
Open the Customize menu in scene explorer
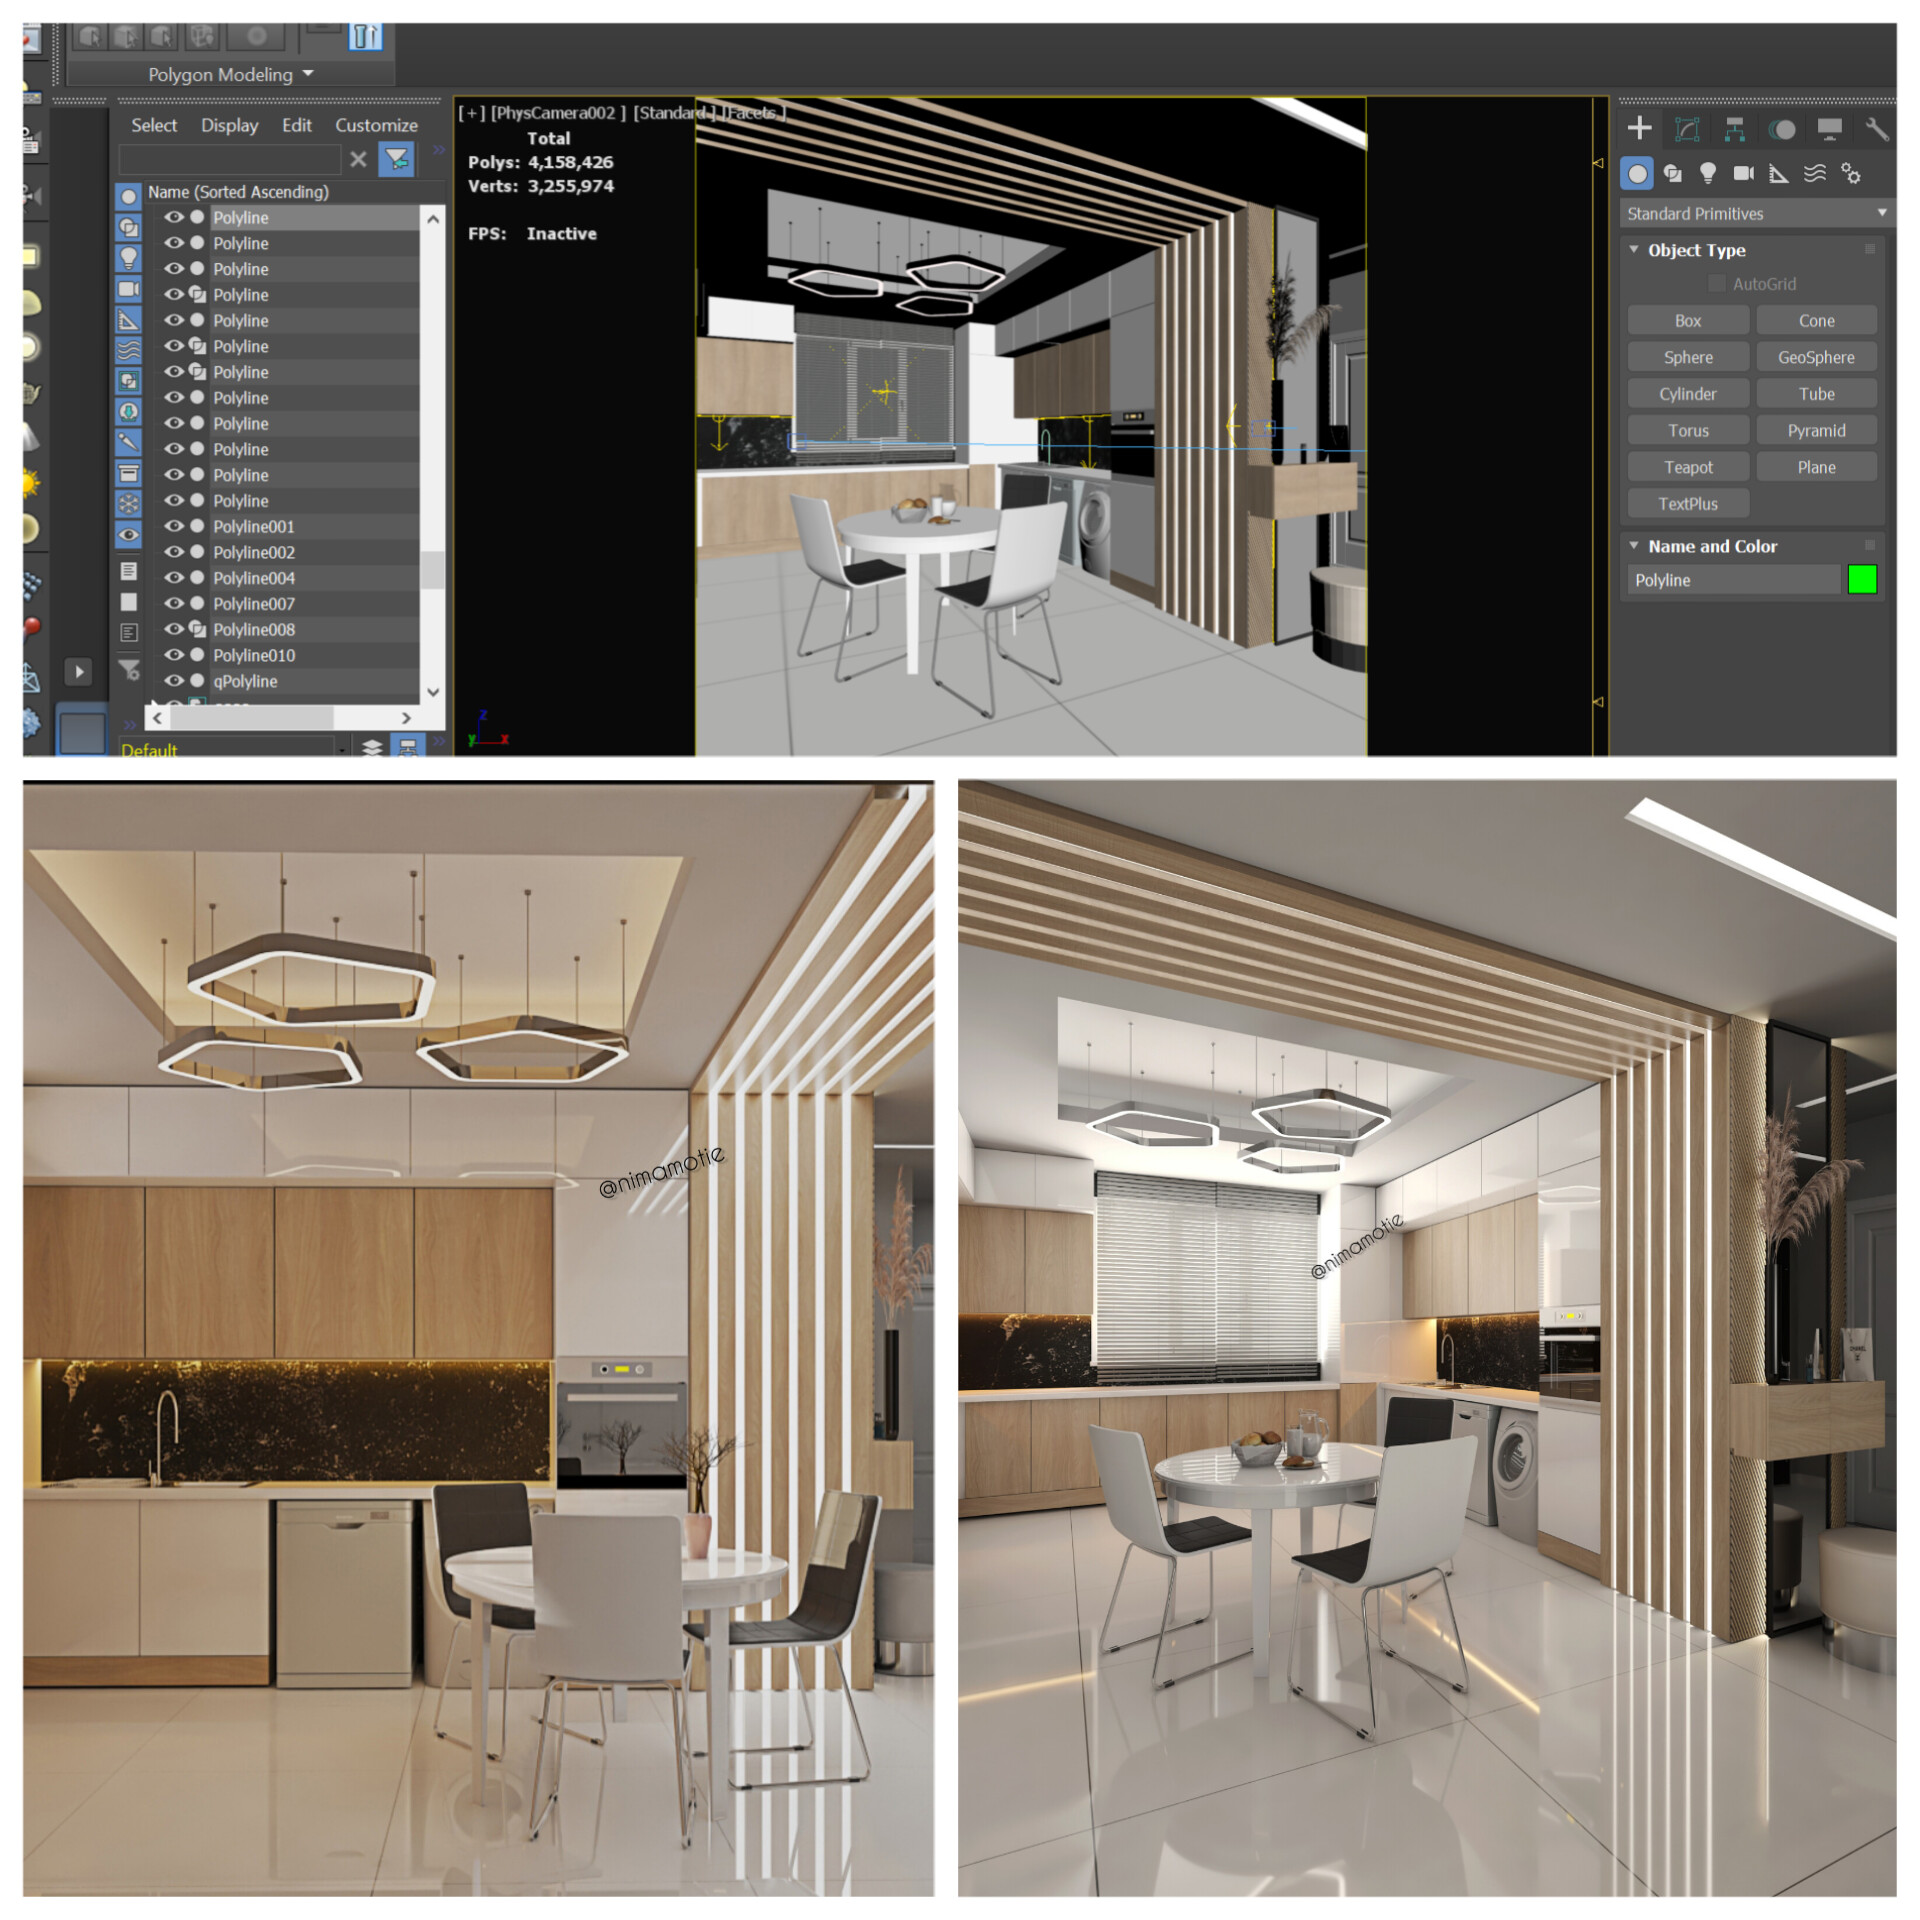click(376, 125)
